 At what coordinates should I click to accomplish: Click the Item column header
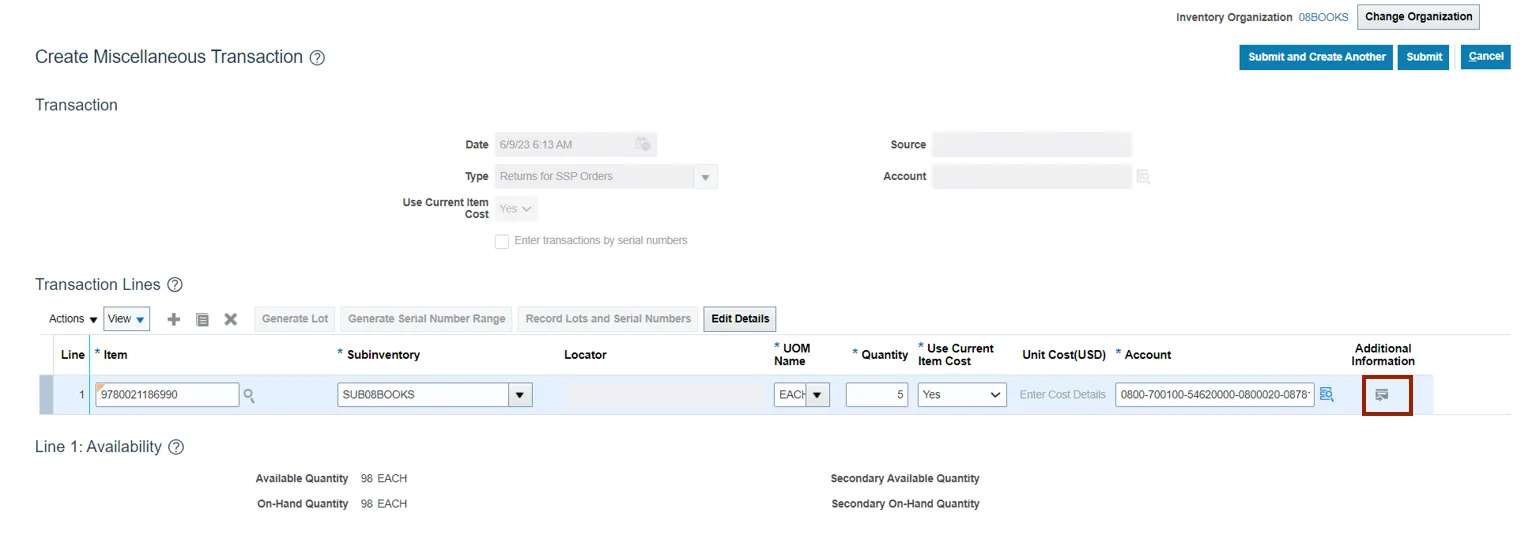[115, 355]
